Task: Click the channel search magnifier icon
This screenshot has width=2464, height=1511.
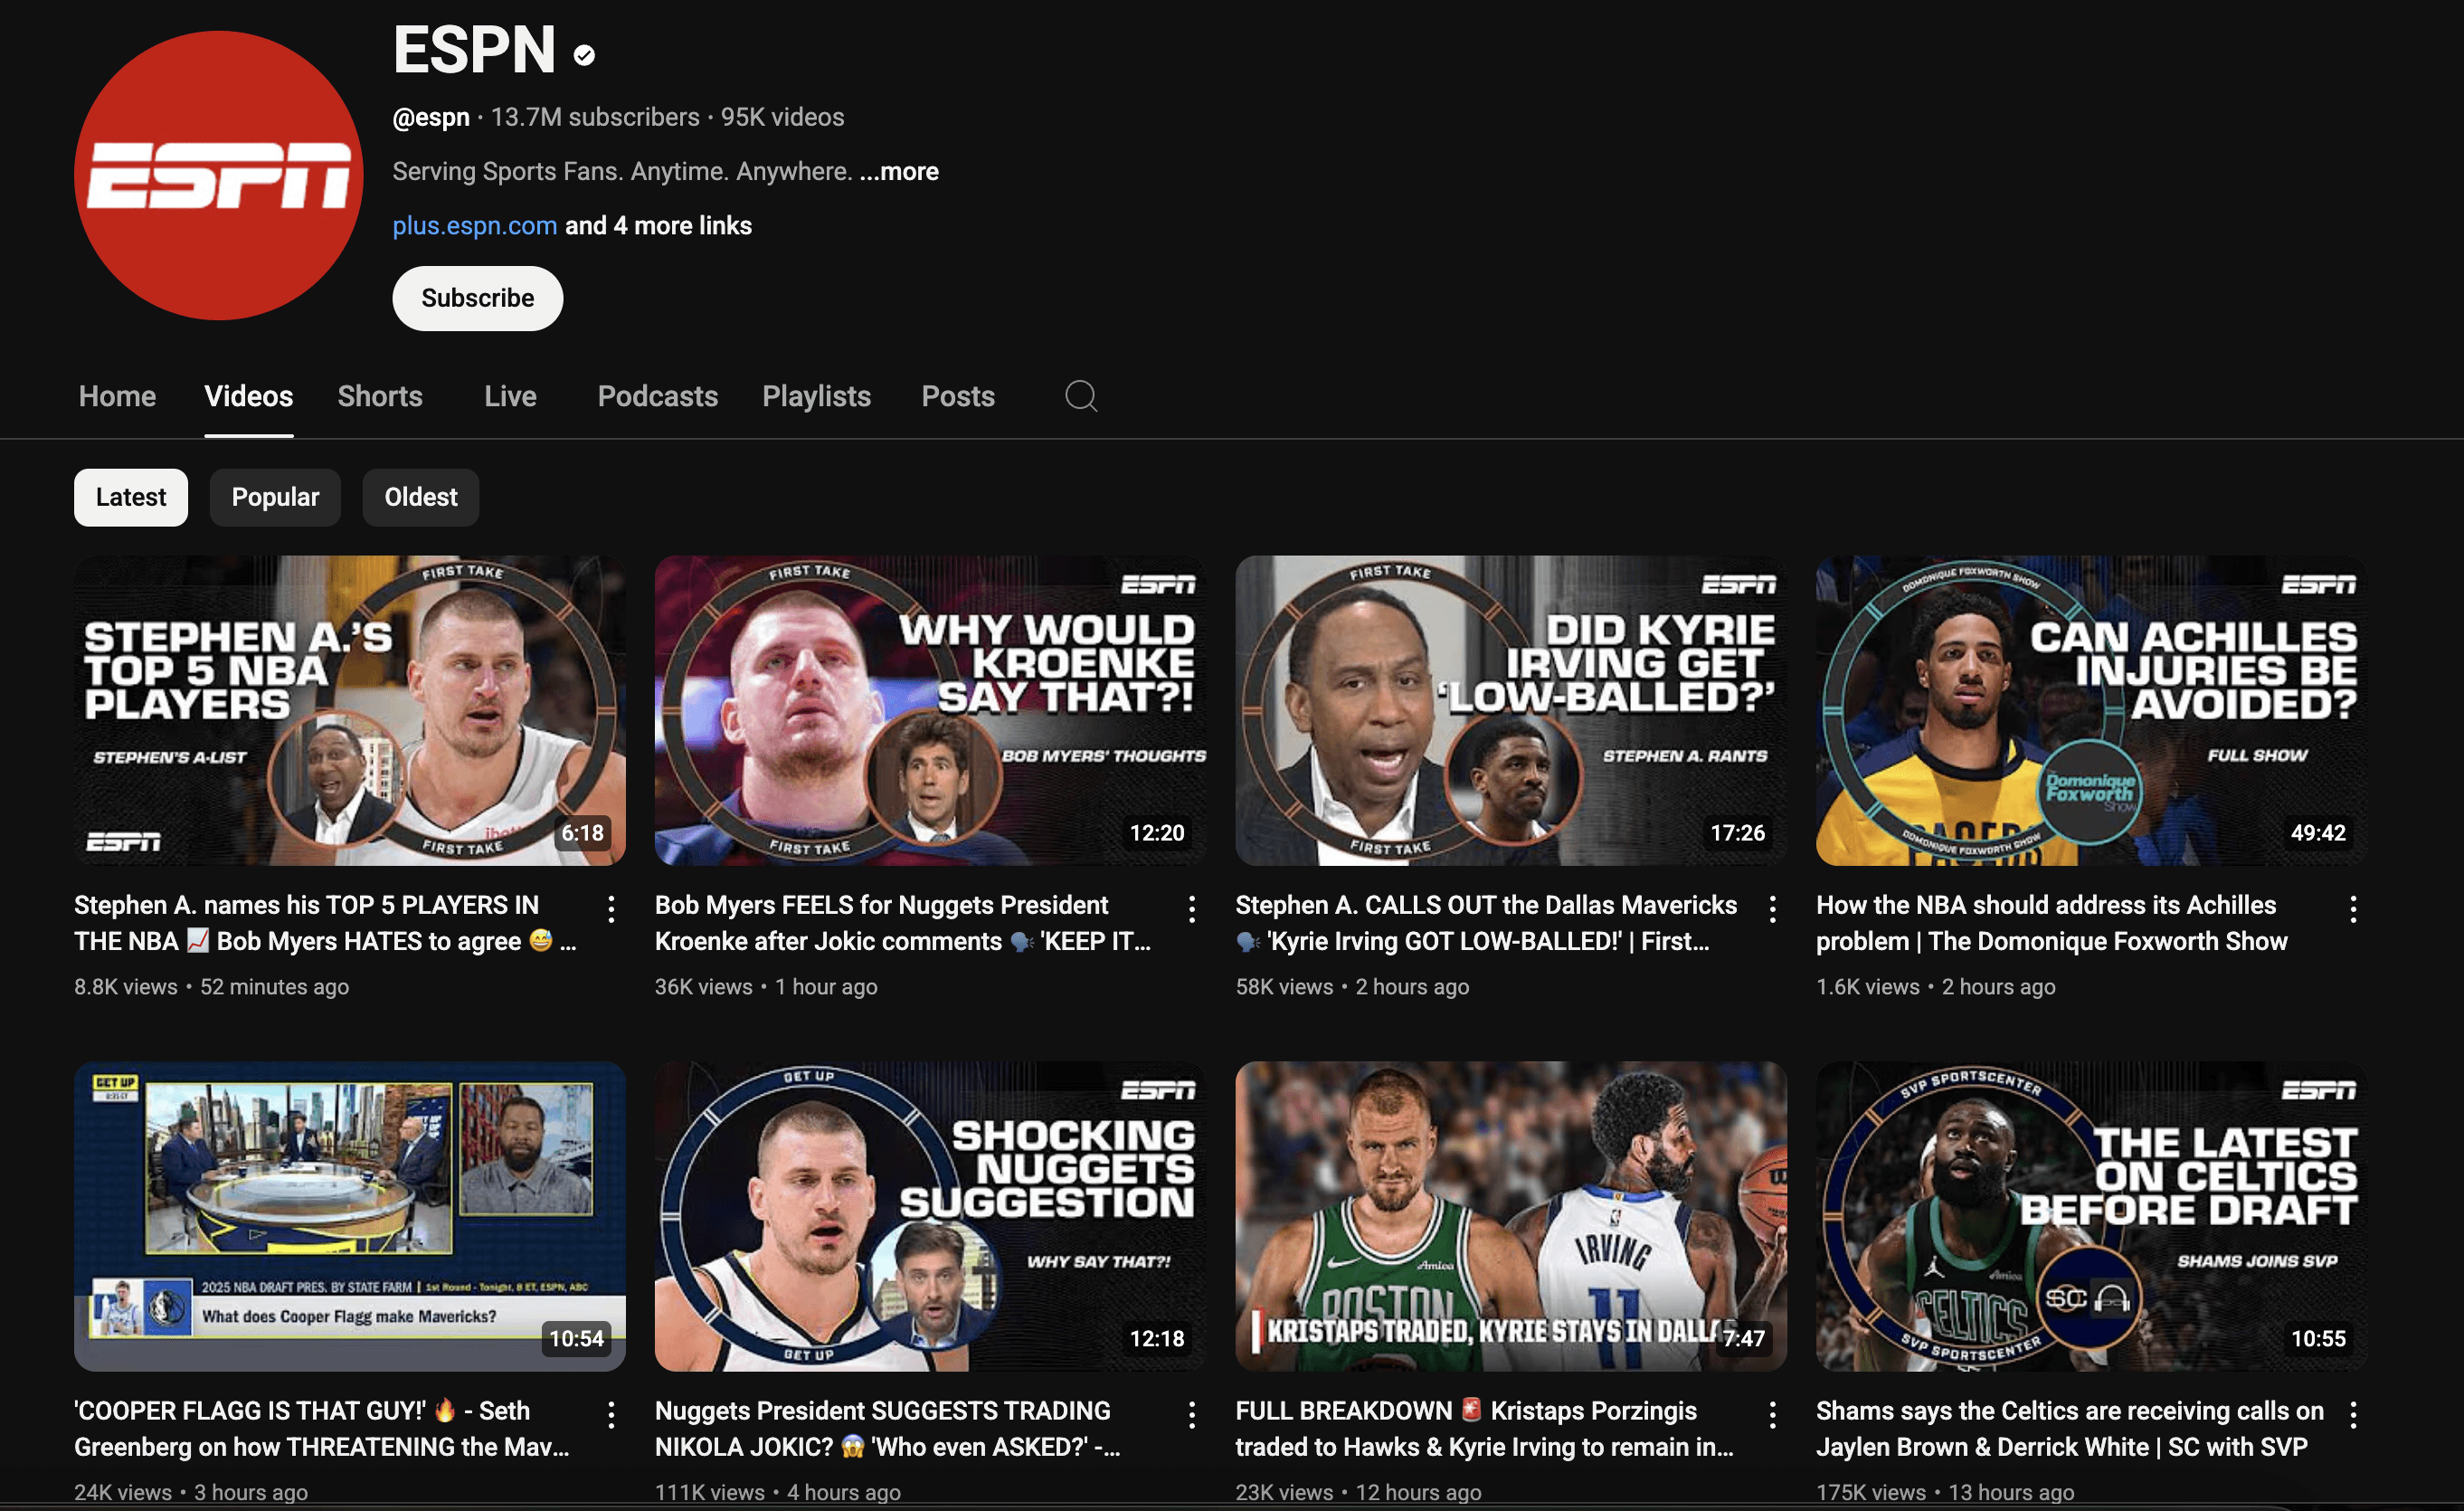Action: click(x=1081, y=396)
